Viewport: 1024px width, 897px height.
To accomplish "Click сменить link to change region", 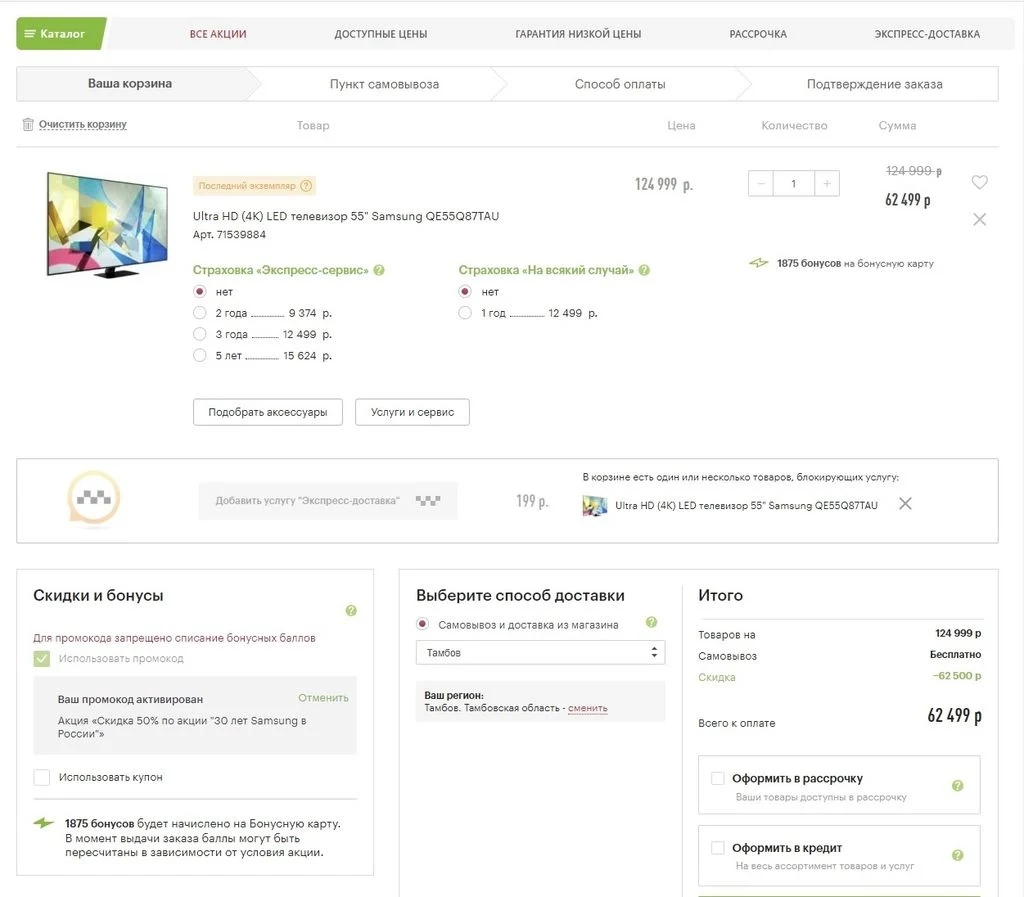I will pyautogui.click(x=588, y=708).
